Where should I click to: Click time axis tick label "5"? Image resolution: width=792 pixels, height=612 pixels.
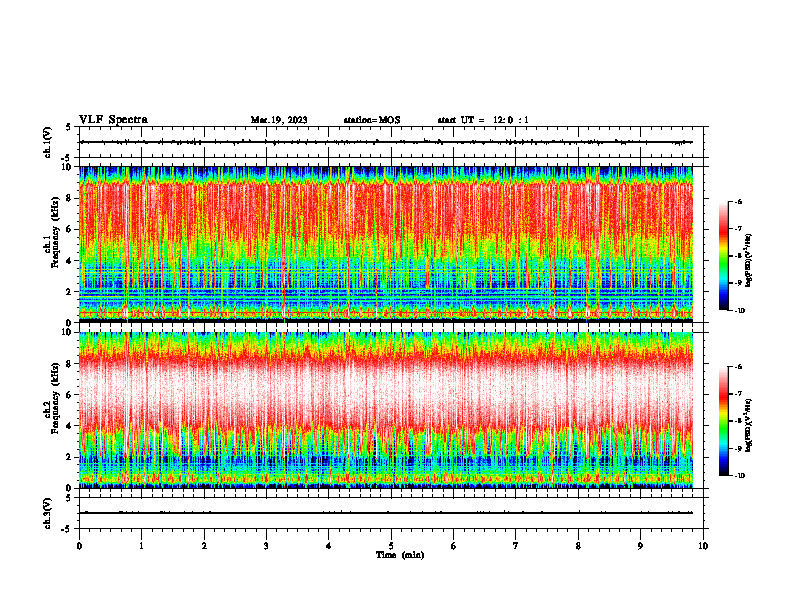pos(391,546)
